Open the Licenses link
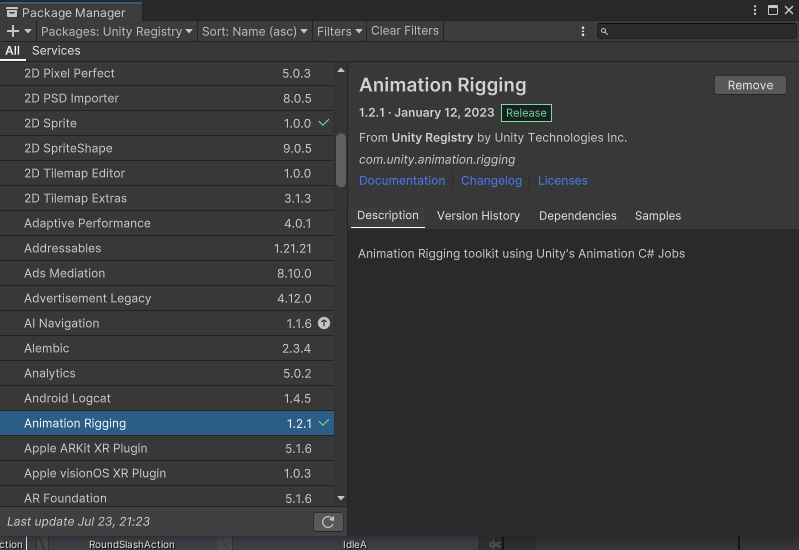The width and height of the screenshot is (799, 550). pos(563,180)
